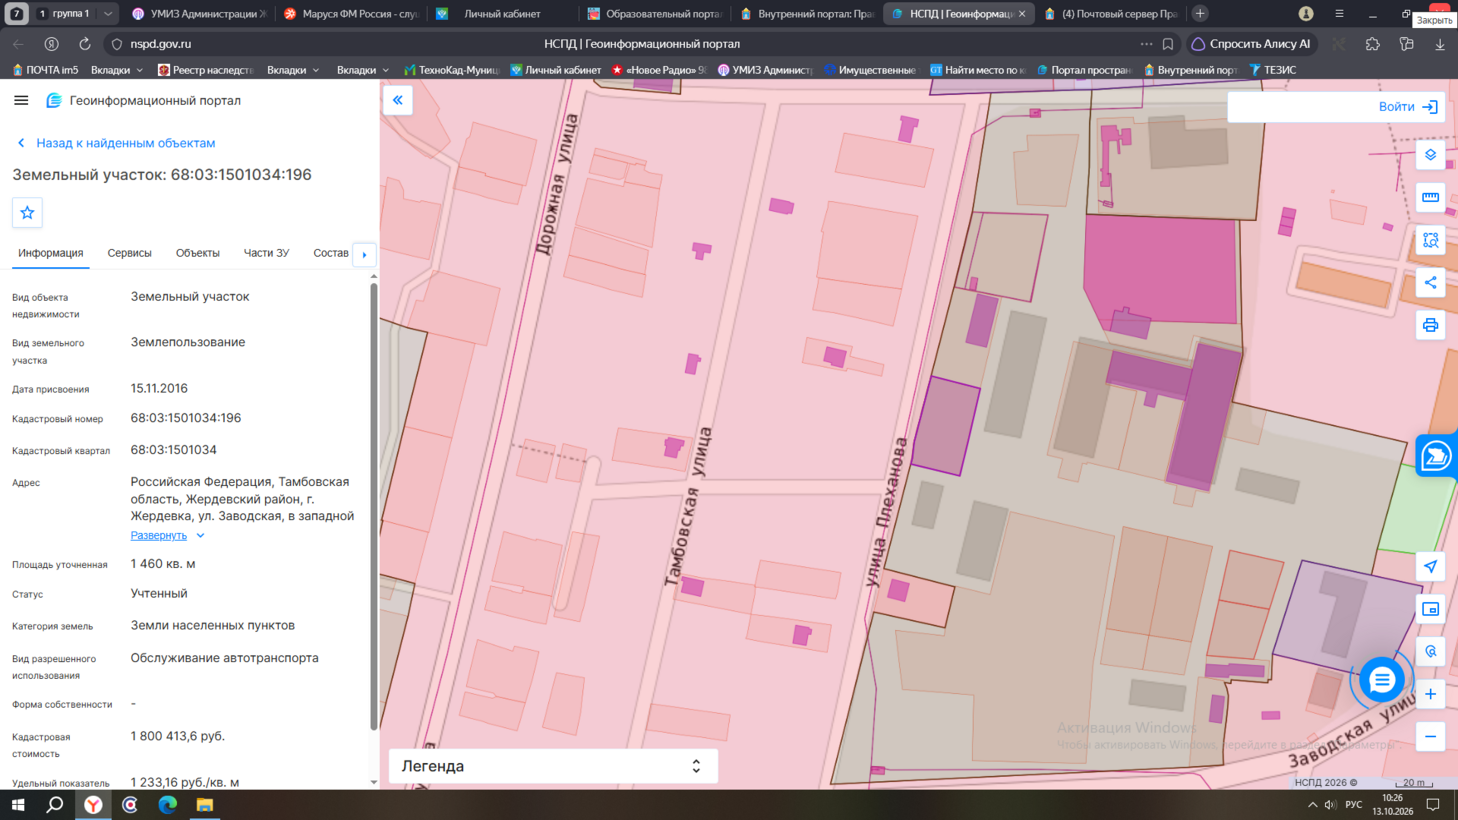
Task: Open the hamburger menu of Геоинформационный портал
Action: click(21, 100)
